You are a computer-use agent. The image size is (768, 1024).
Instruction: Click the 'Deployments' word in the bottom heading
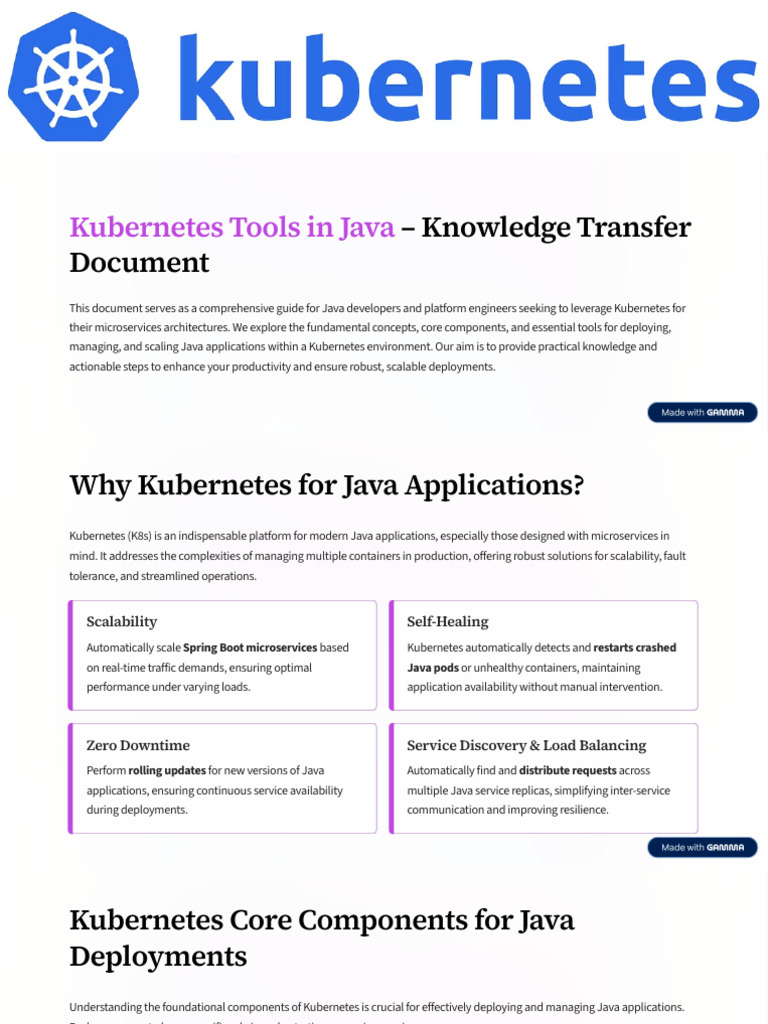(x=158, y=957)
